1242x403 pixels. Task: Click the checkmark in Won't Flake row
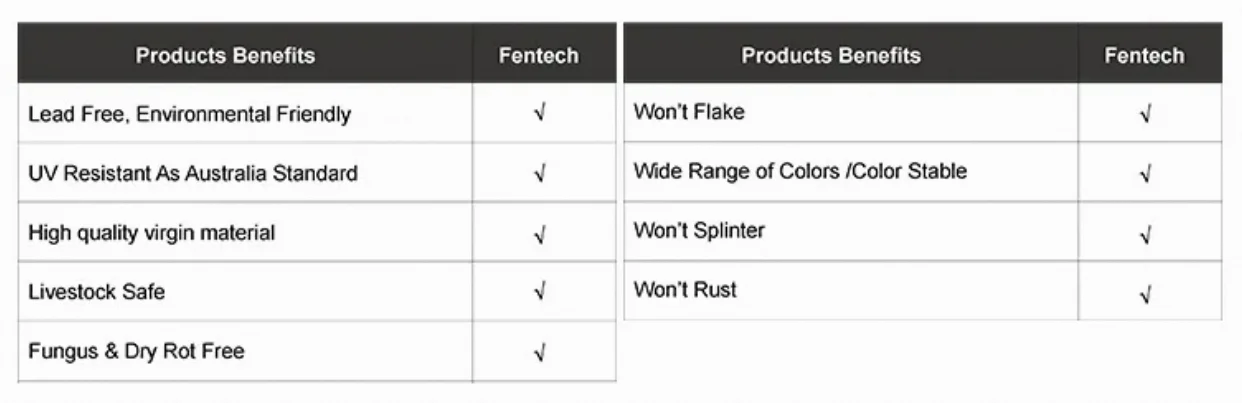click(1146, 115)
